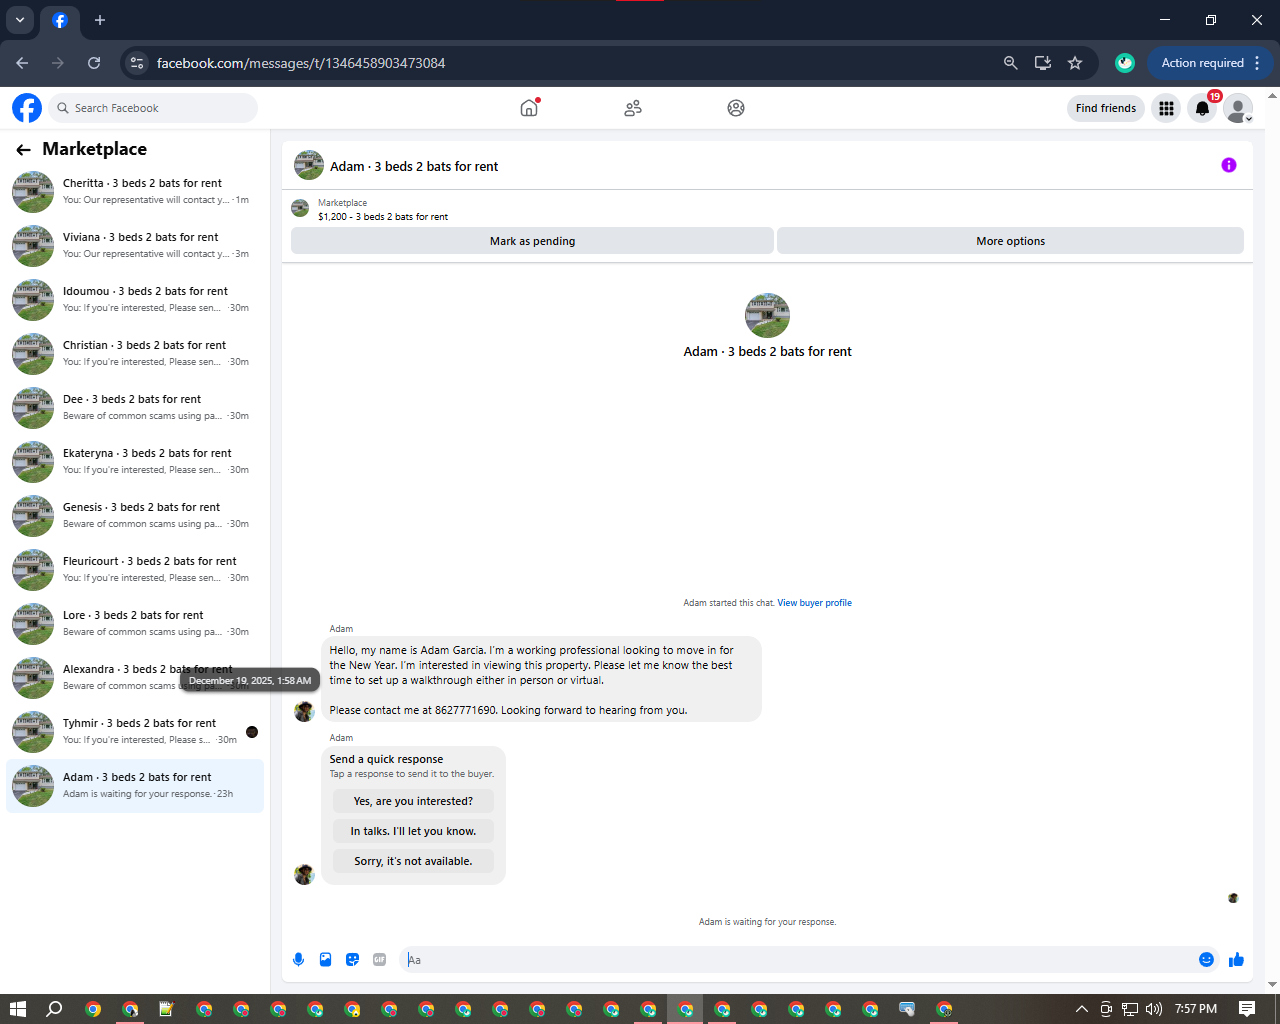Open Tyhmir's conversation
This screenshot has width=1280, height=1024.
tap(135, 732)
